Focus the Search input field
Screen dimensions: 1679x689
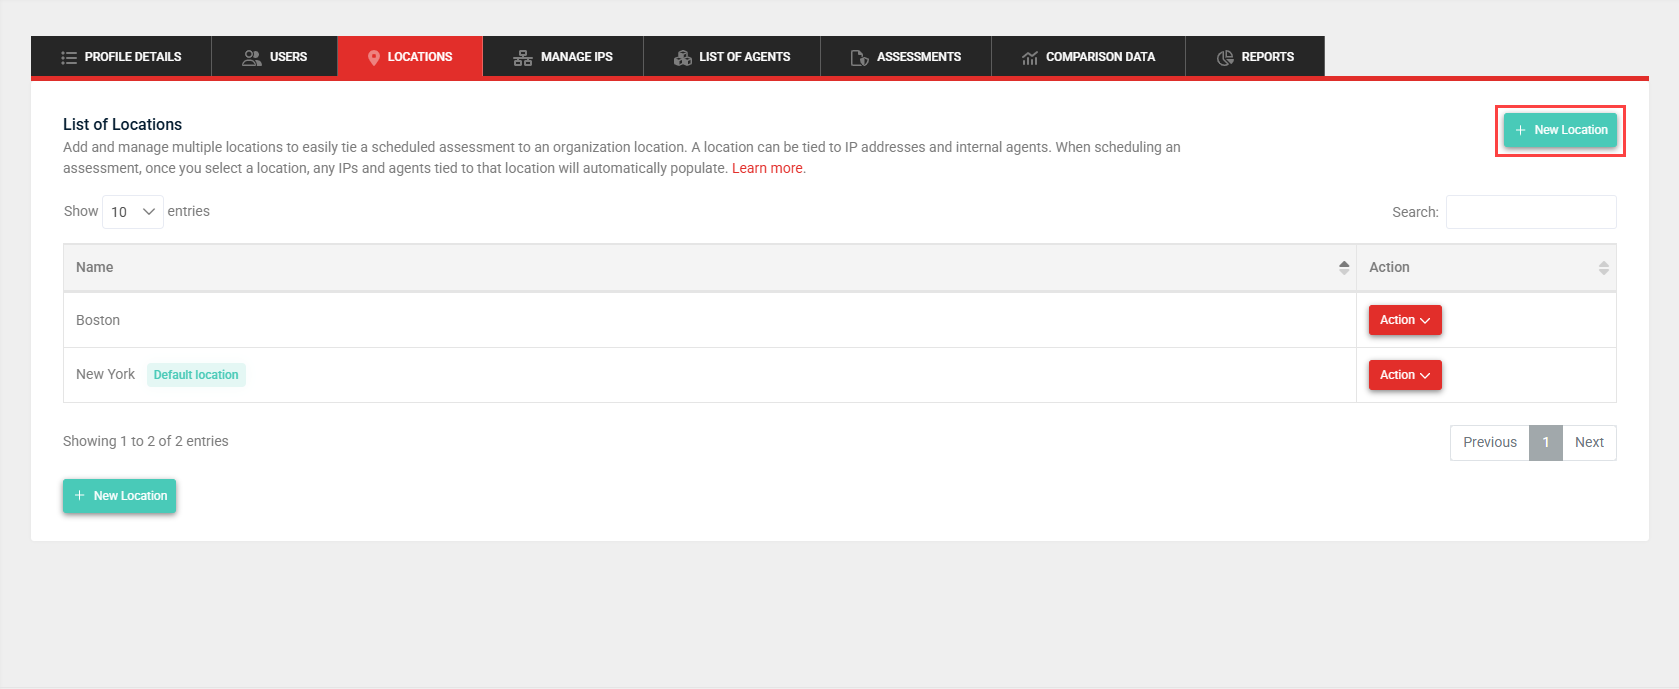(1530, 212)
